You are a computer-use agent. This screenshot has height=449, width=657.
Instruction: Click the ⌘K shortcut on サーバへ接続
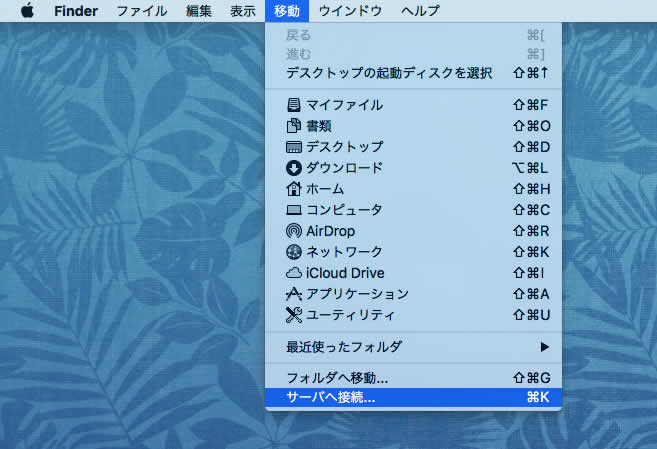click(x=538, y=397)
